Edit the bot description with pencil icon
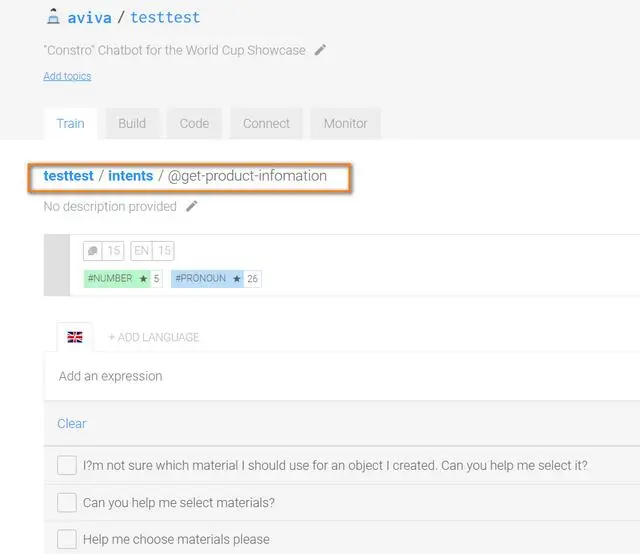The width and height of the screenshot is (640, 554). coord(320,50)
